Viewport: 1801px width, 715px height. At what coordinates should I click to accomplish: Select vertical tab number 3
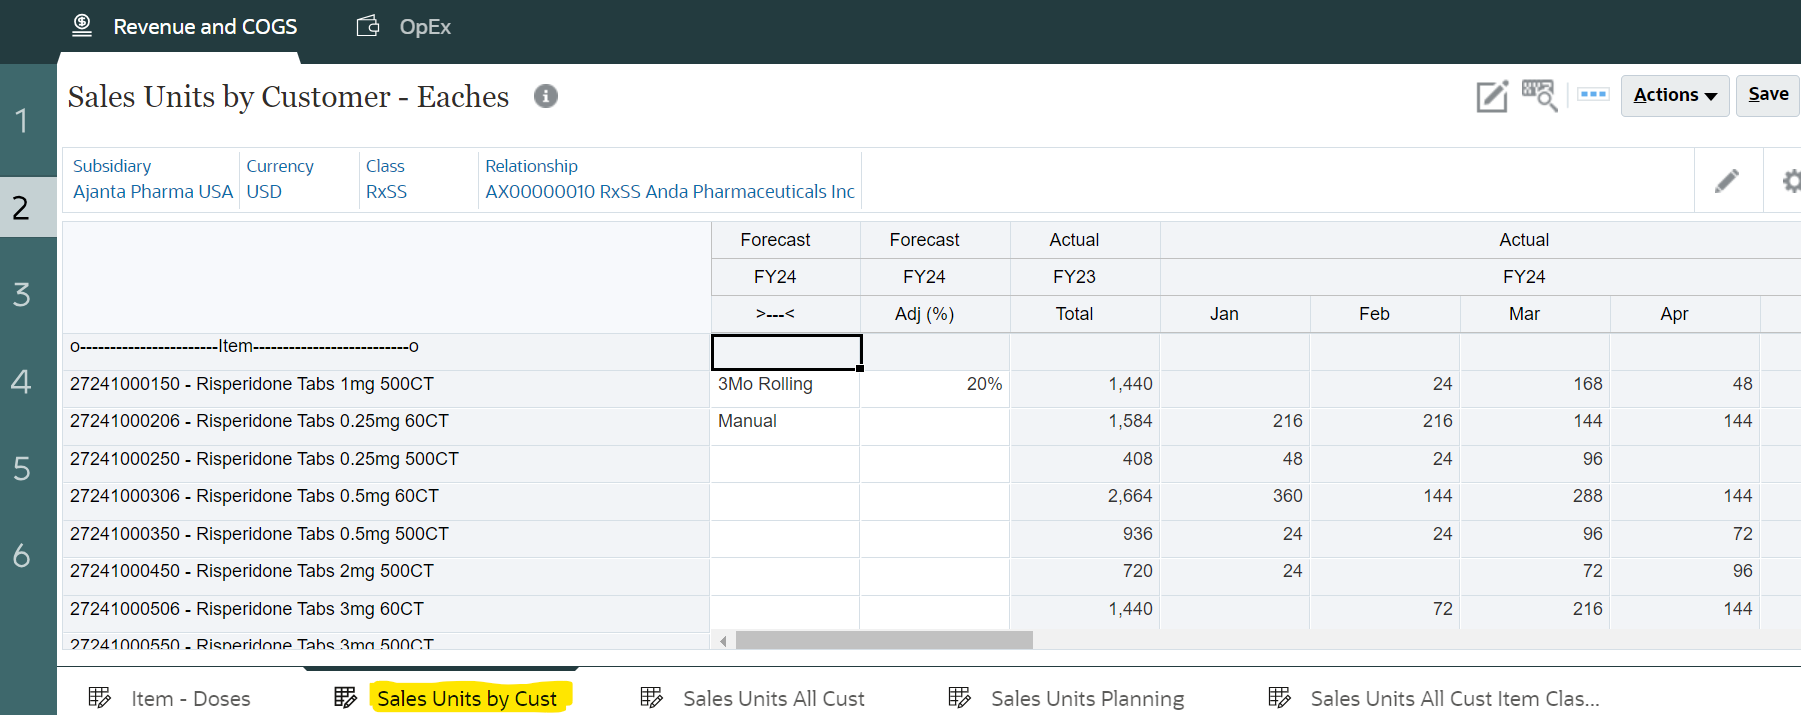pyautogui.click(x=22, y=294)
